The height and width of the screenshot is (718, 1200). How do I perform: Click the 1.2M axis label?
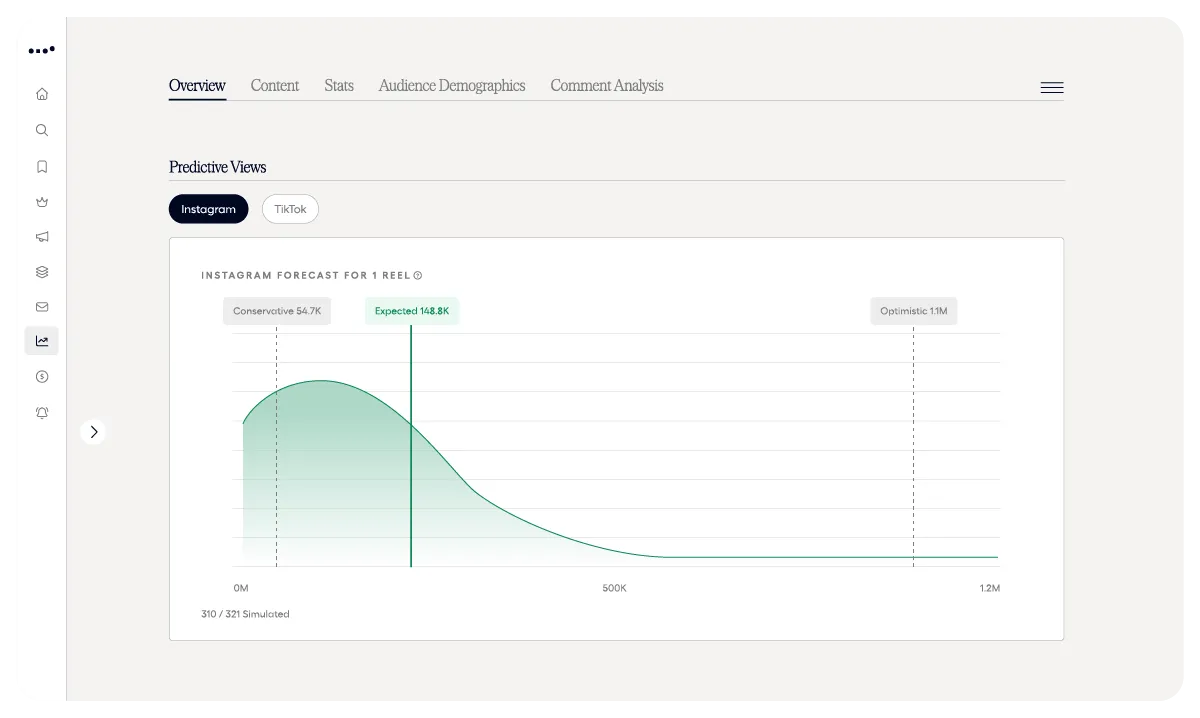pyautogui.click(x=990, y=588)
